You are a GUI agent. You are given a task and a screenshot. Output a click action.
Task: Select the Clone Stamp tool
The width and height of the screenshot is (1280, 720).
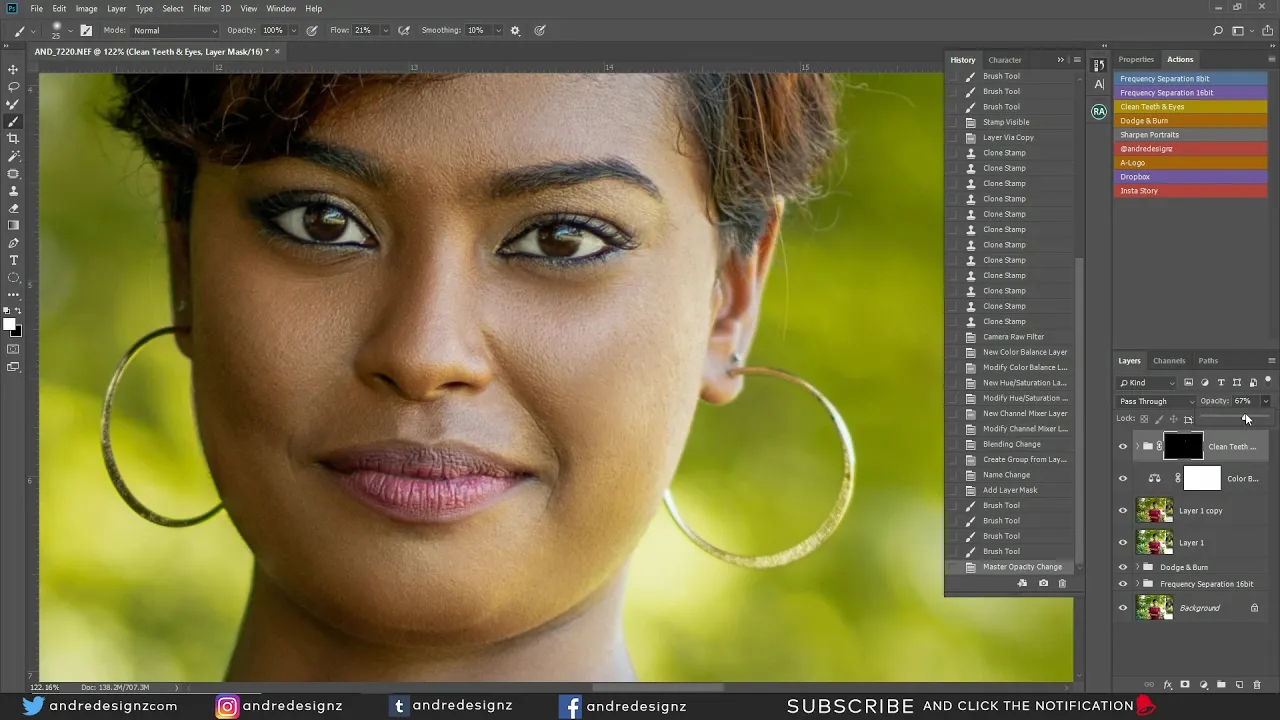[x=13, y=191]
